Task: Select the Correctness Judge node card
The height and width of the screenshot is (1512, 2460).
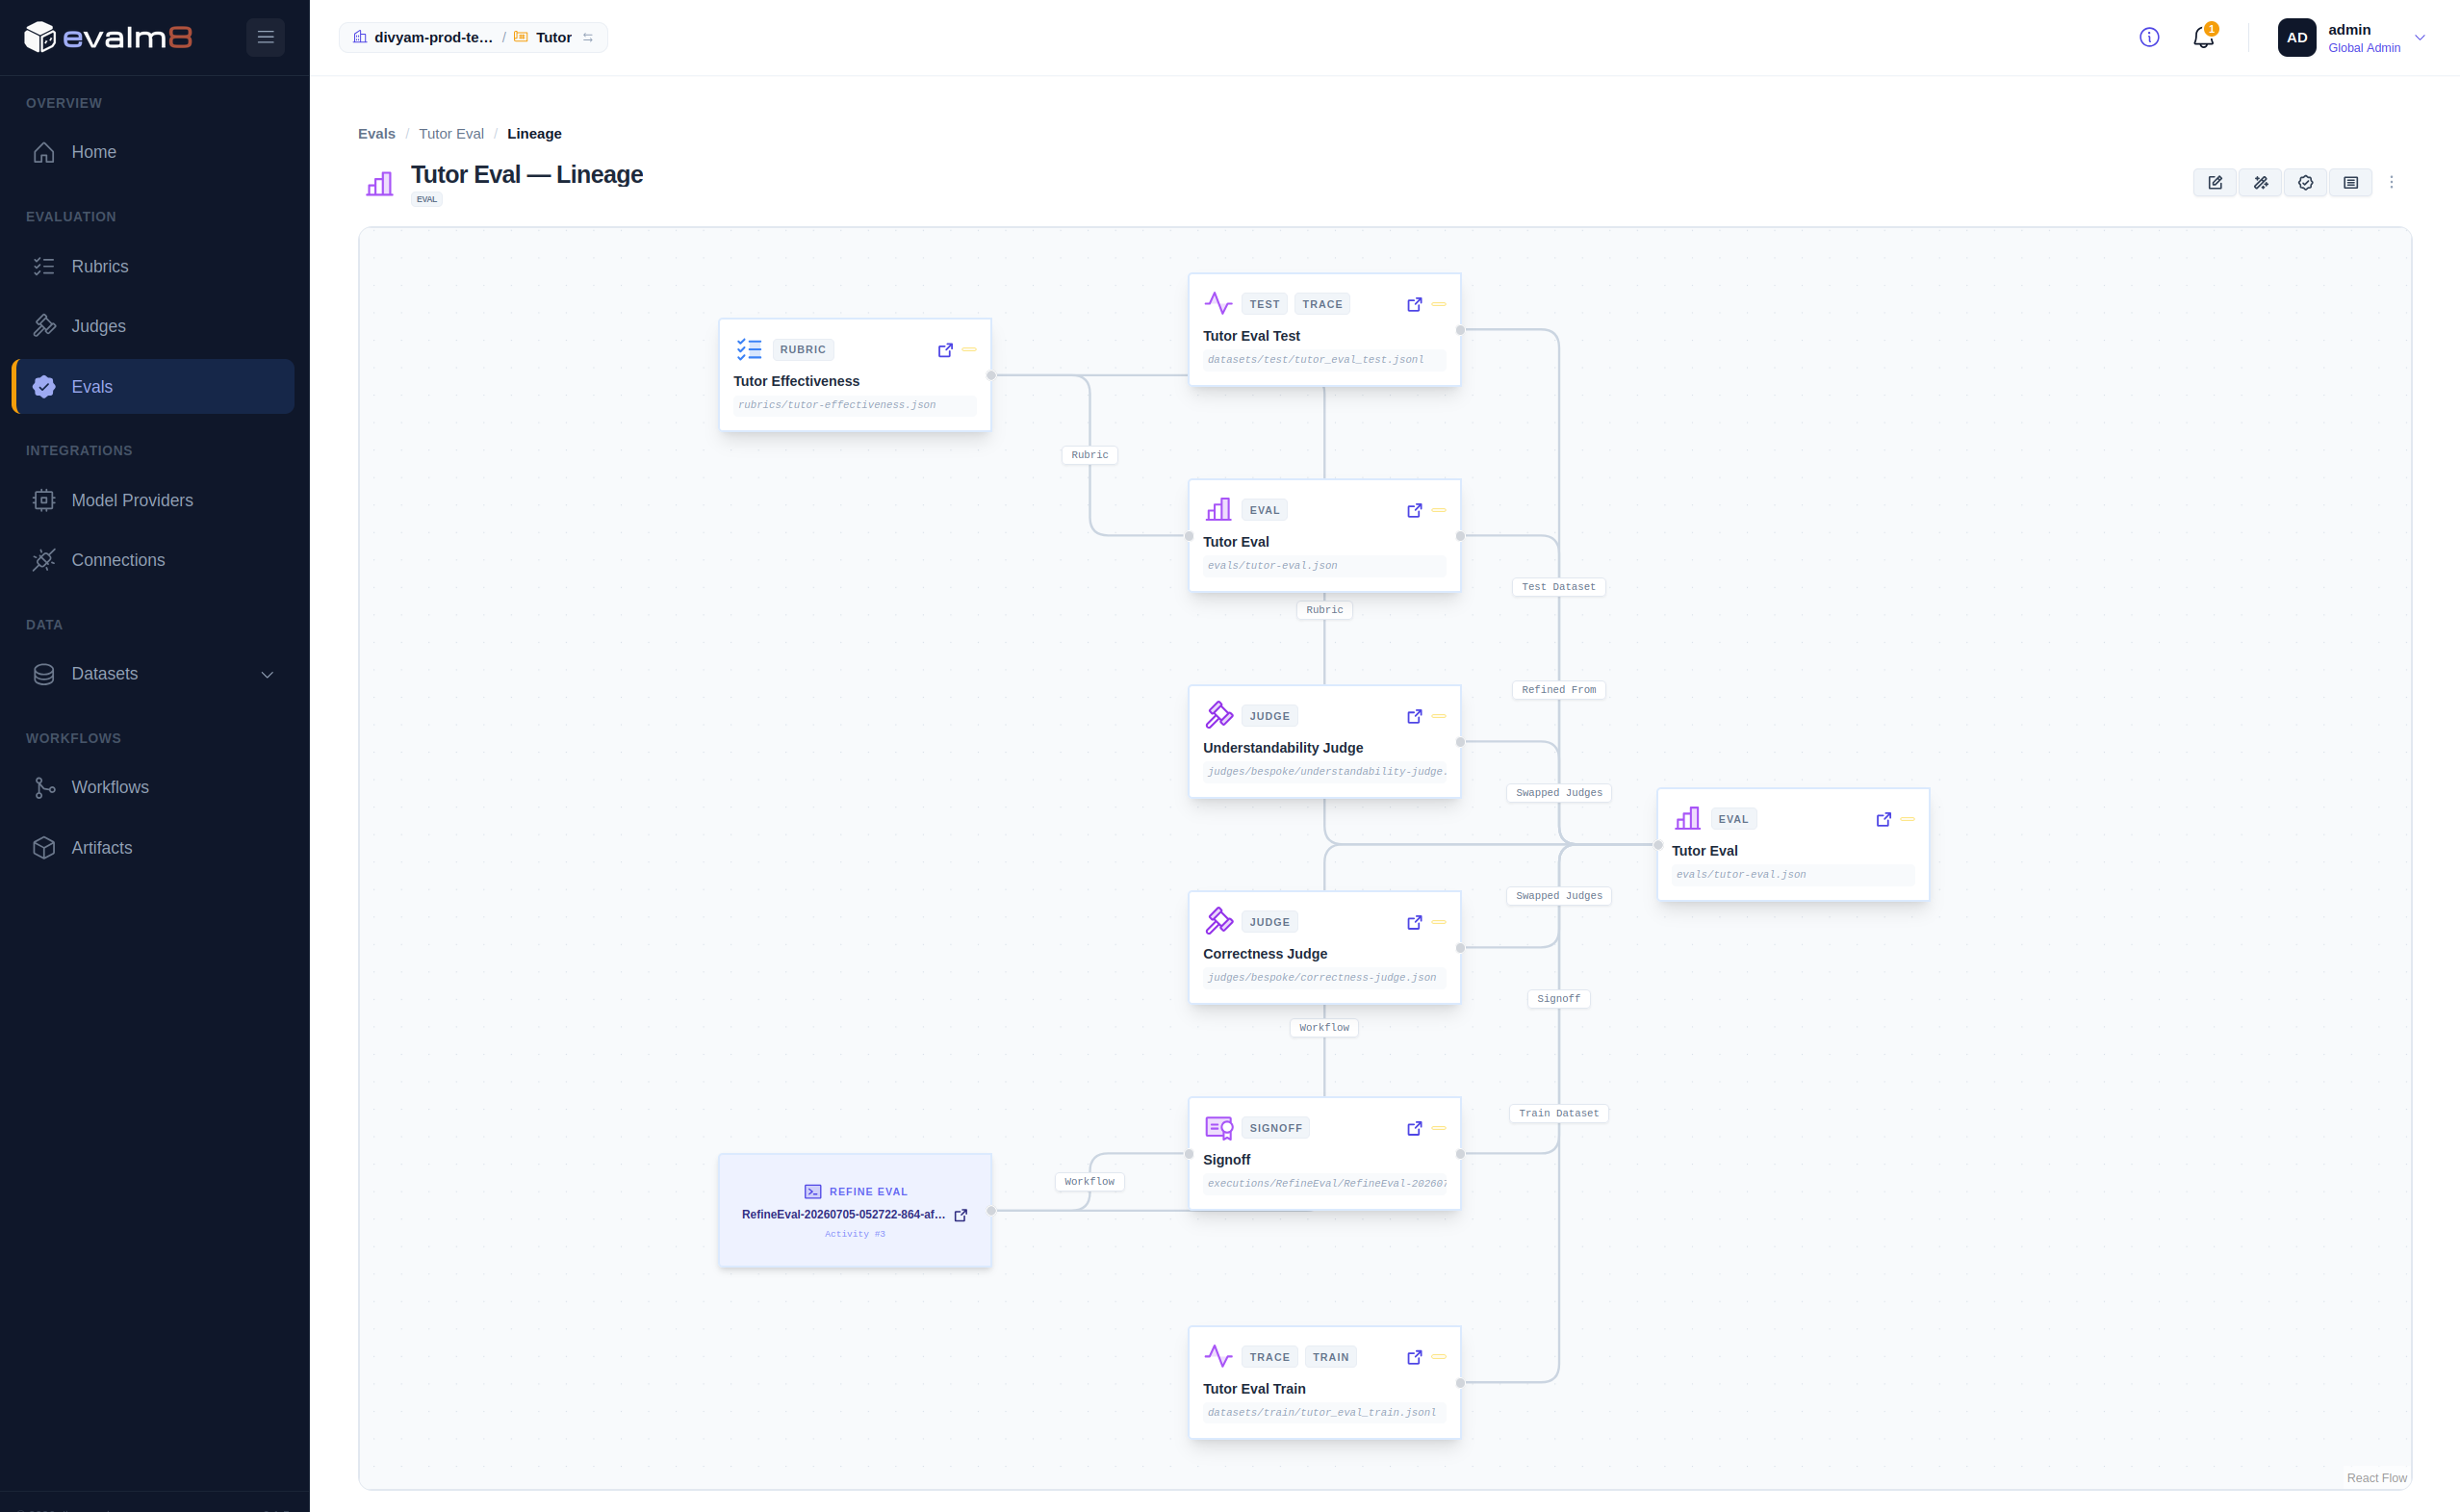Action: click(1324, 948)
